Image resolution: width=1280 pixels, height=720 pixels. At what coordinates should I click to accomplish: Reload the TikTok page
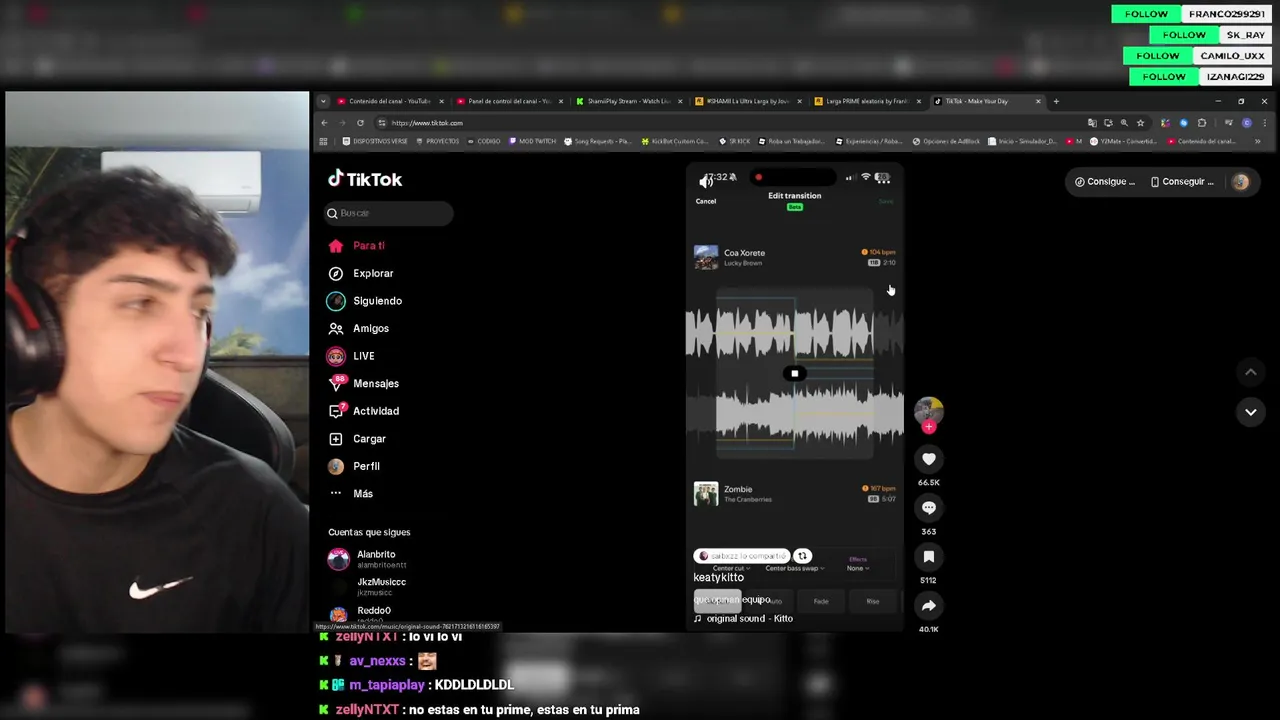[360, 123]
